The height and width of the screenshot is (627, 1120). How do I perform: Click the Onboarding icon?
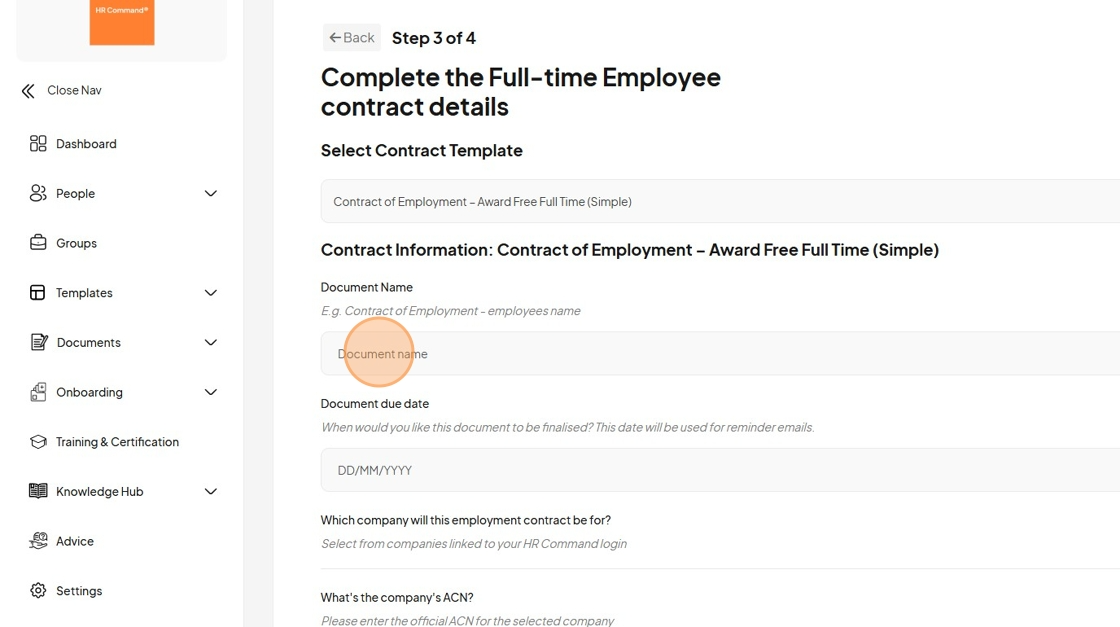click(38, 392)
